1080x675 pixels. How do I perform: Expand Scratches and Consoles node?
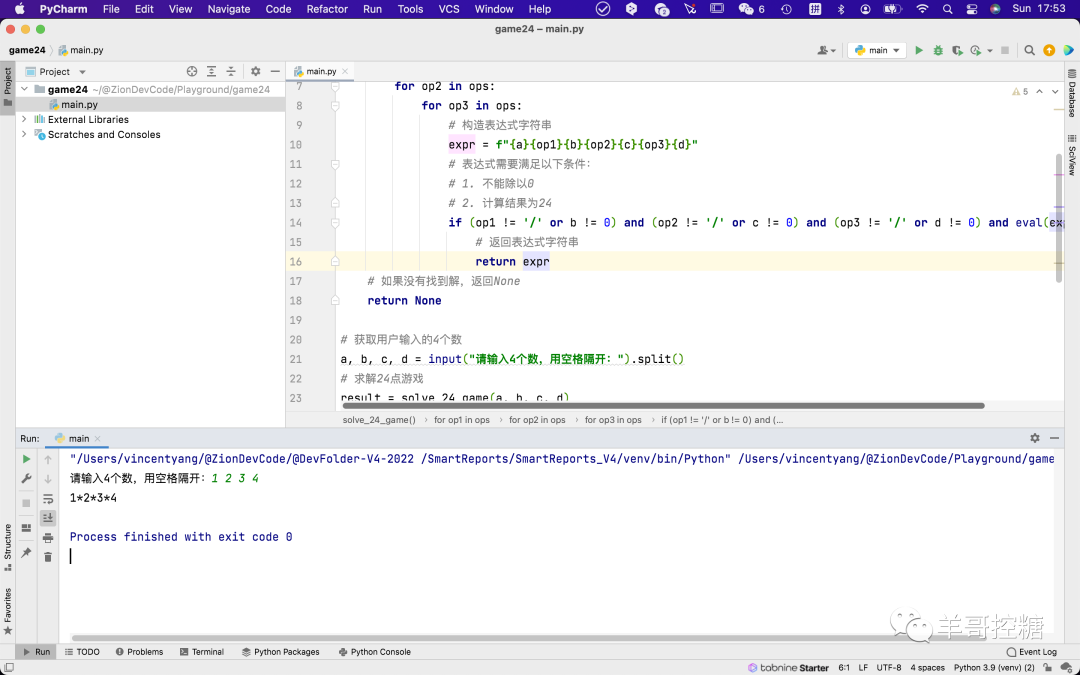pos(25,134)
